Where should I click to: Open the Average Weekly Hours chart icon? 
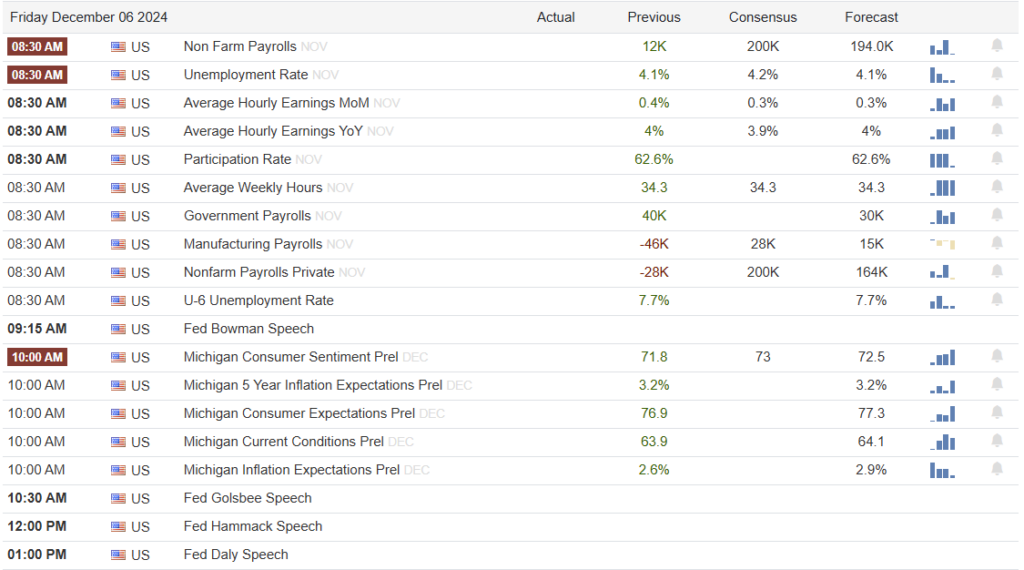tap(942, 188)
